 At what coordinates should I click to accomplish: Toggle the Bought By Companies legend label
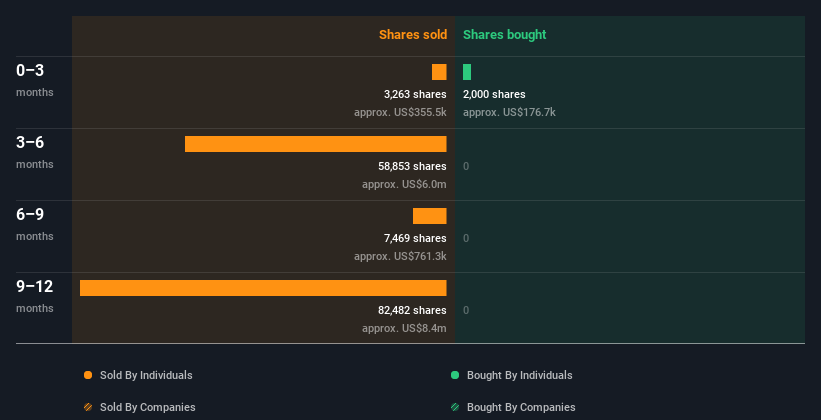pyautogui.click(x=521, y=407)
